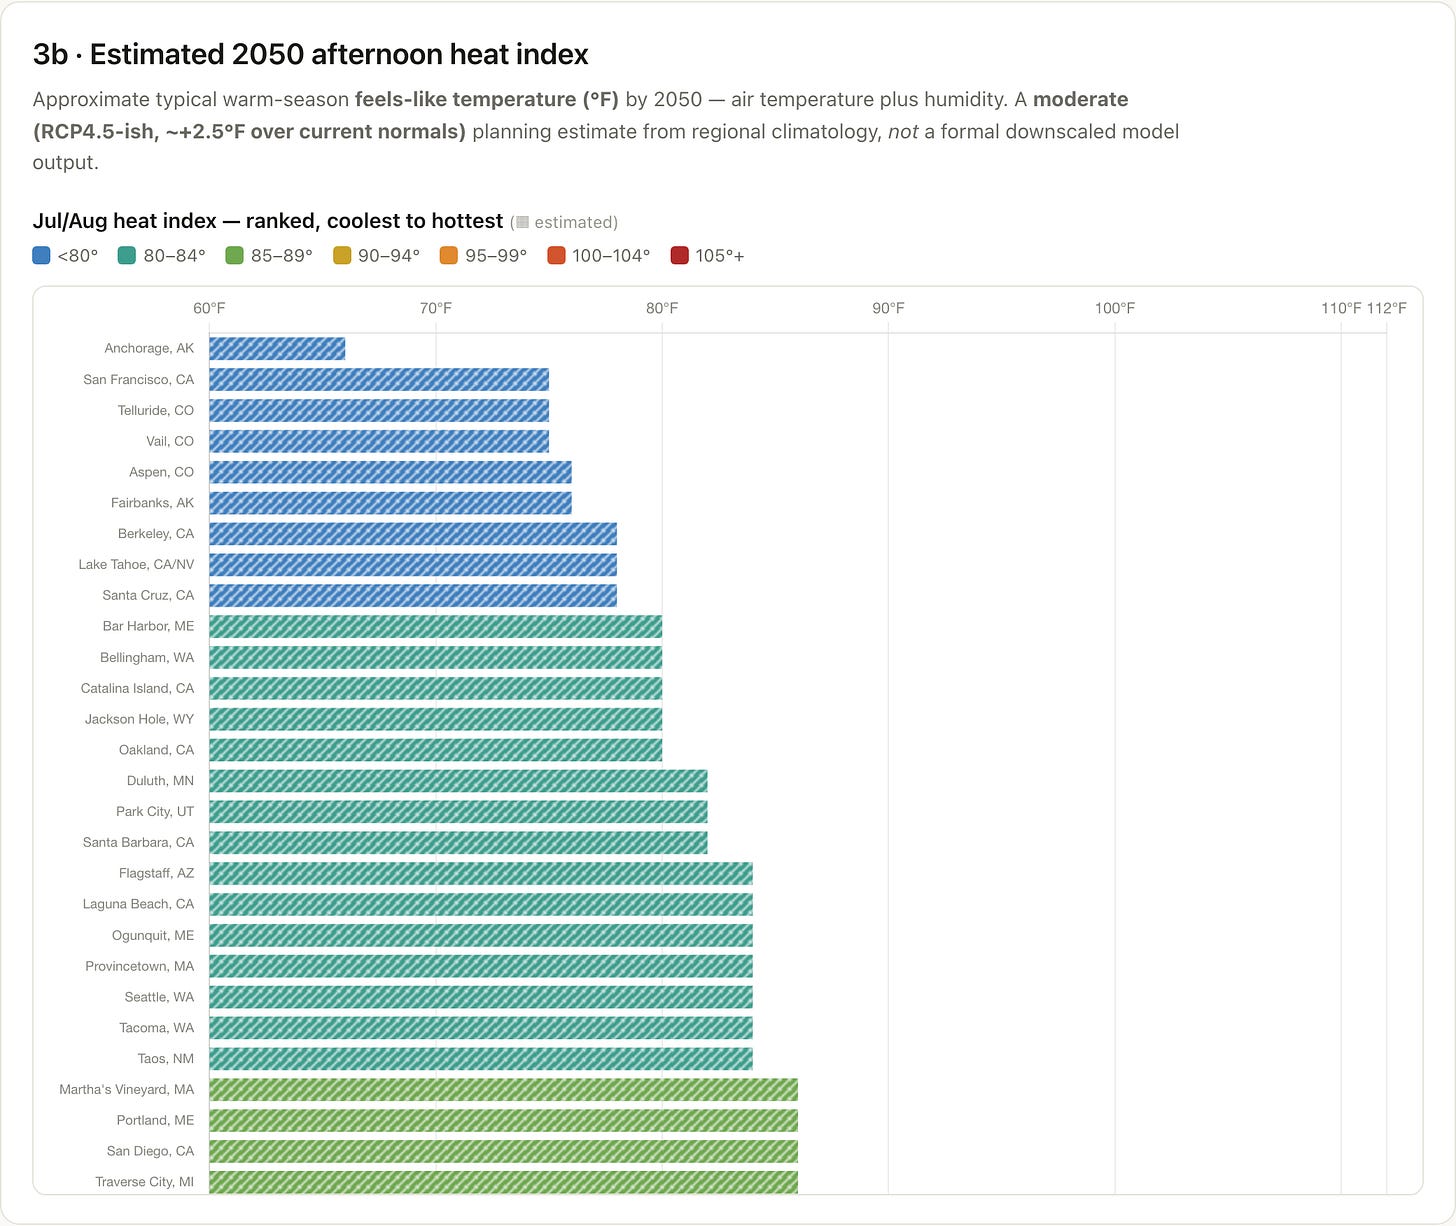The image size is (1456, 1226).
Task: Click the hatched 'estimated' marker icon
Action: pos(522,222)
